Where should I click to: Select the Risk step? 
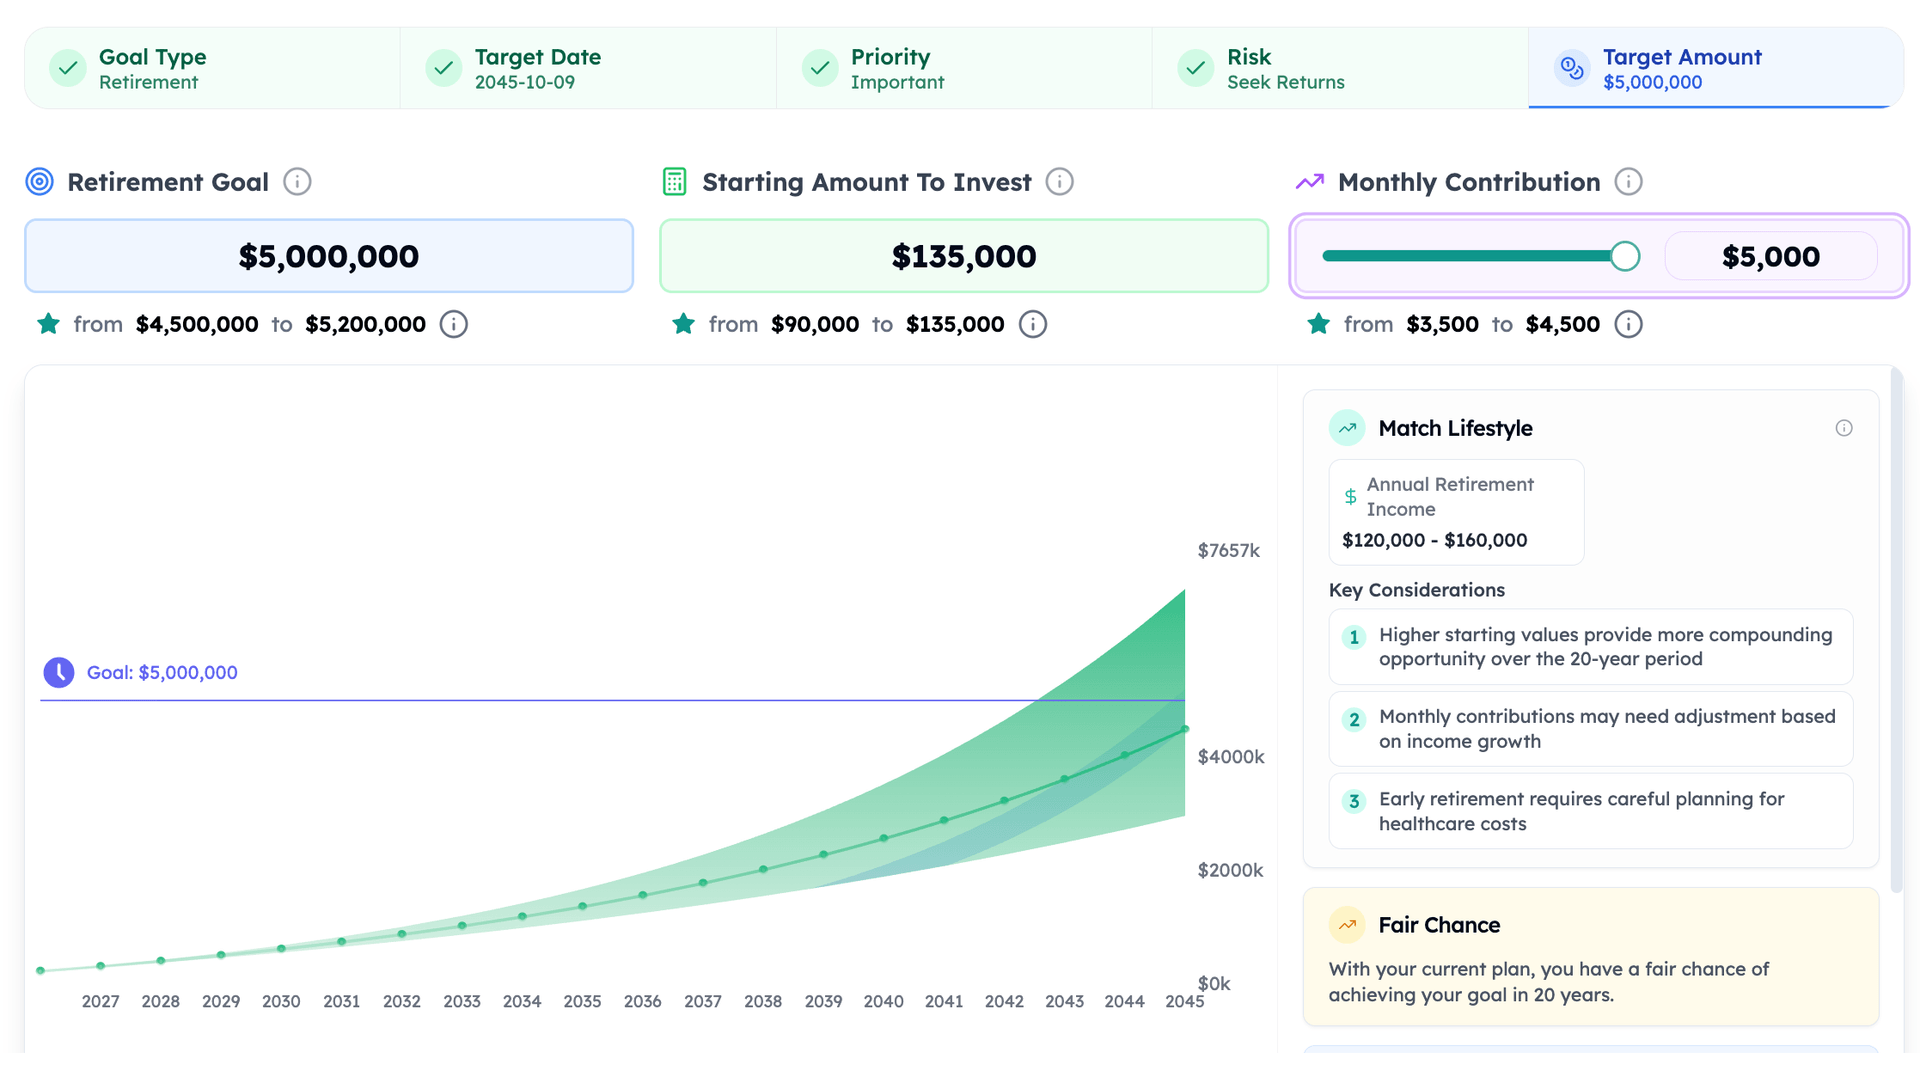click(x=1340, y=69)
